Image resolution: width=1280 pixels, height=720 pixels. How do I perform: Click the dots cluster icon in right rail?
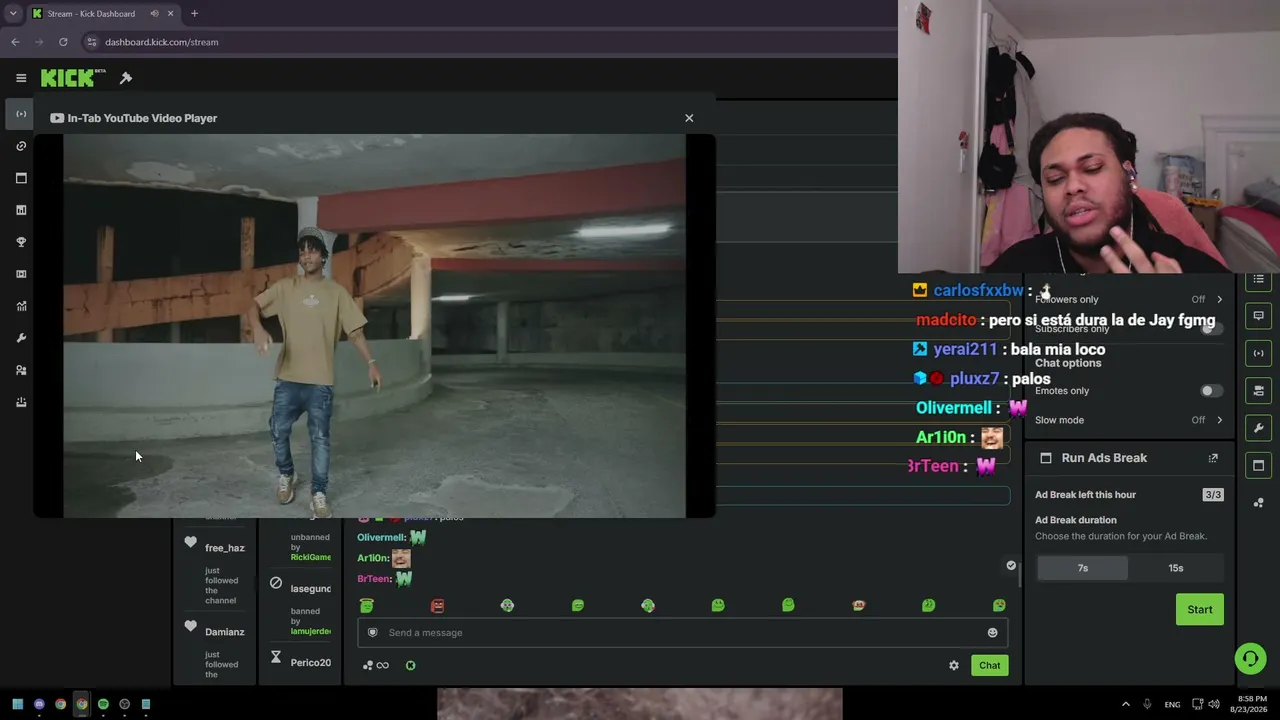[x=1259, y=502]
